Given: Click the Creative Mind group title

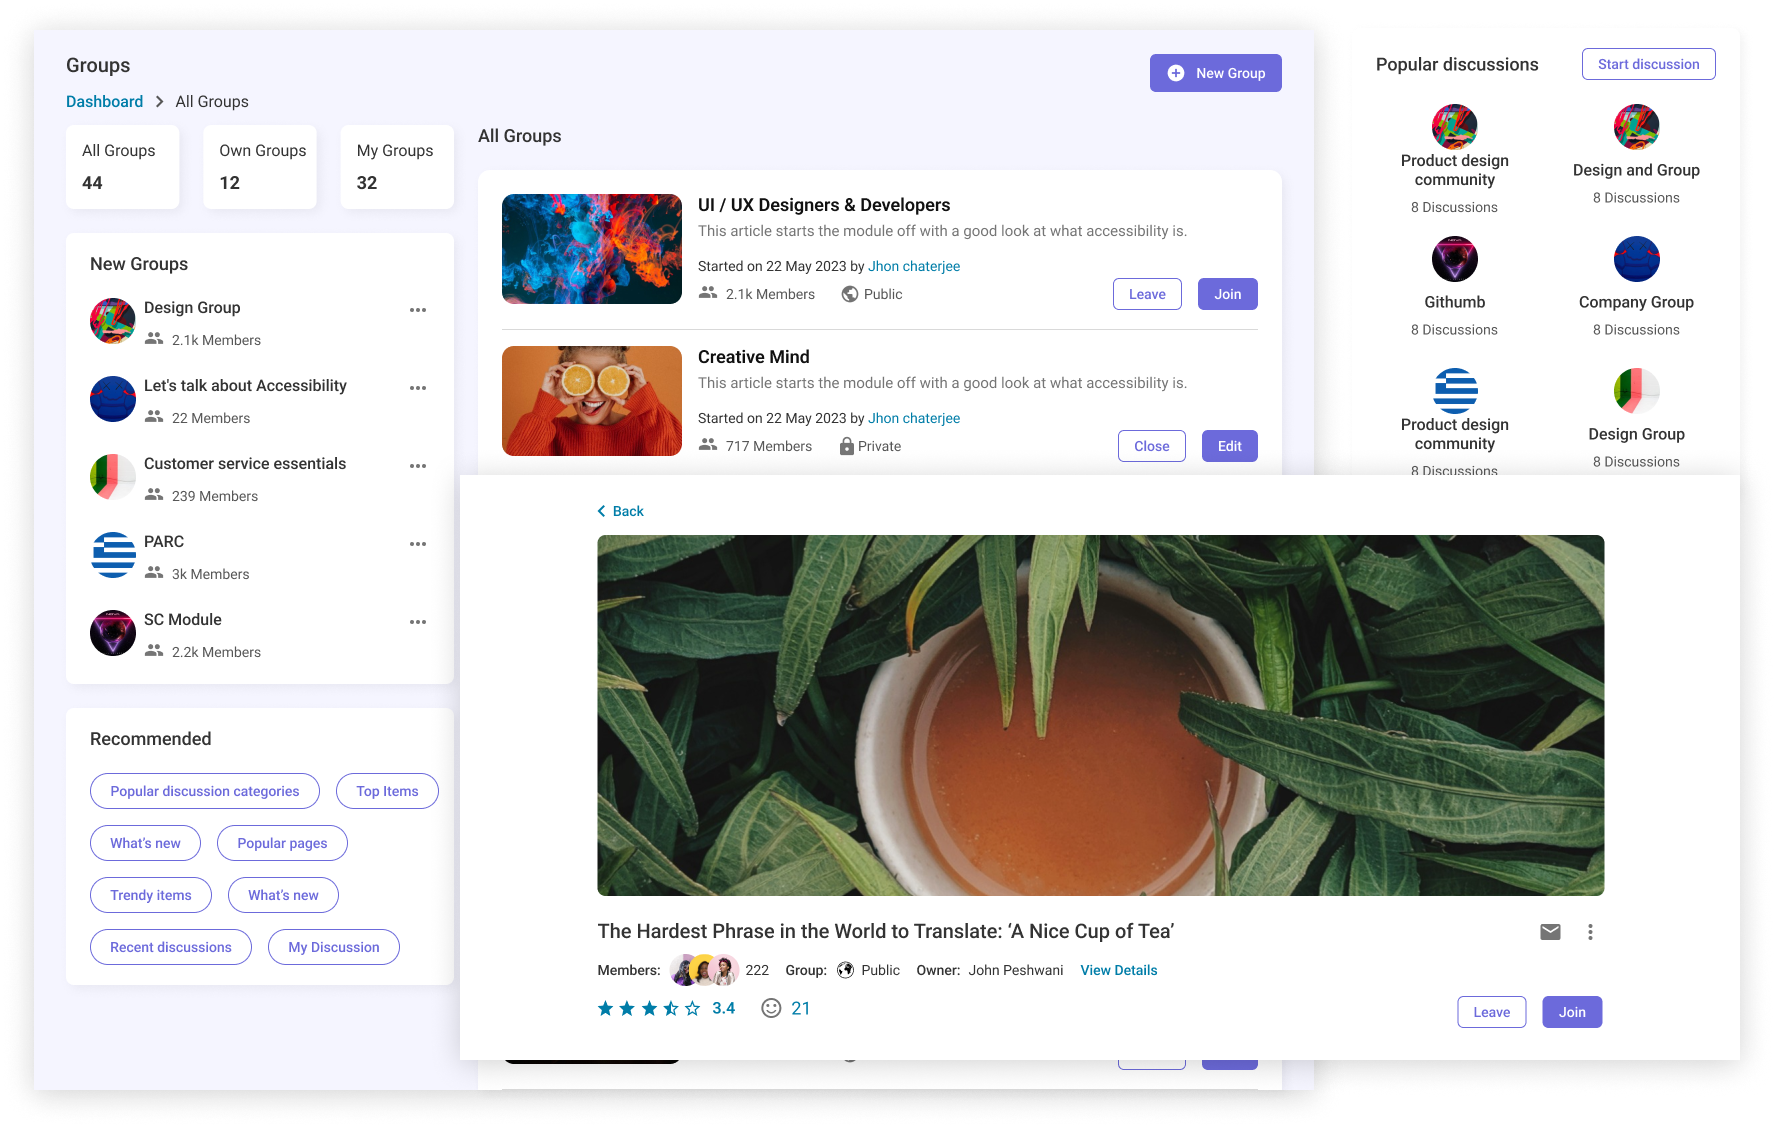Looking at the screenshot, I should coord(754,357).
